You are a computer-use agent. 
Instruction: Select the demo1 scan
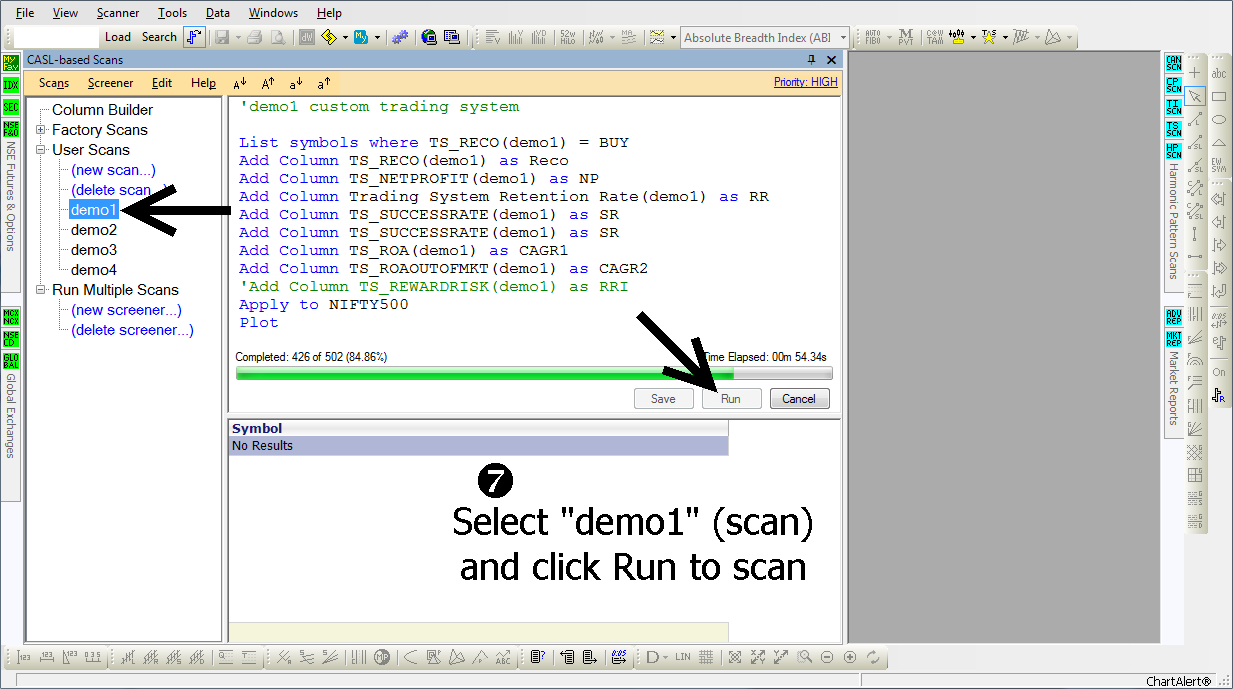[x=94, y=210]
